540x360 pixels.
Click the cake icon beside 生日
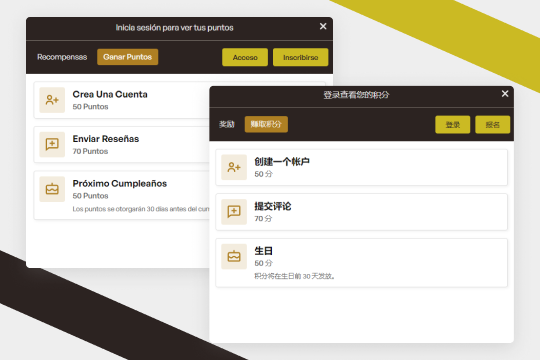click(234, 257)
